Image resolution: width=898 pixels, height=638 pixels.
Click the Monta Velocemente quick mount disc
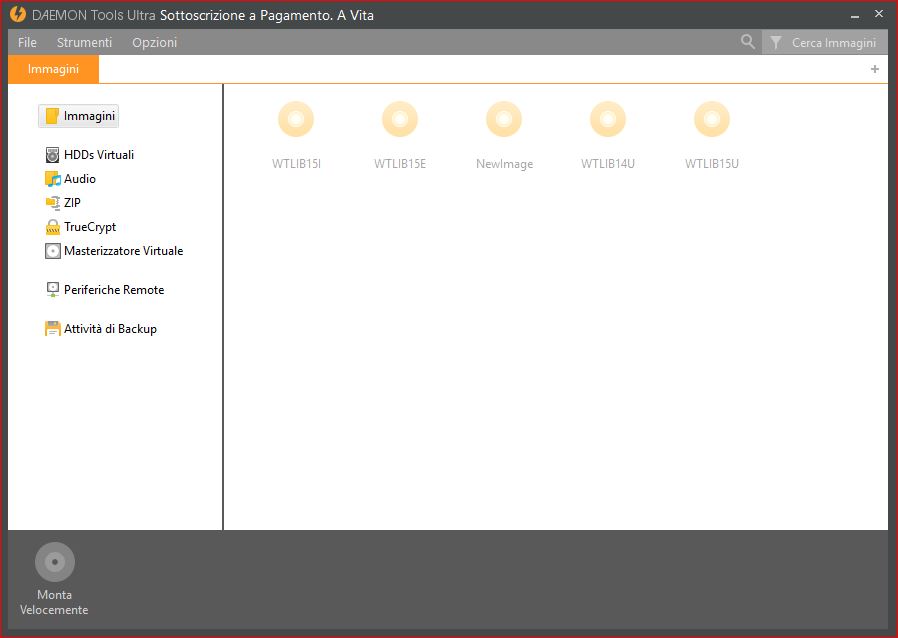55,562
